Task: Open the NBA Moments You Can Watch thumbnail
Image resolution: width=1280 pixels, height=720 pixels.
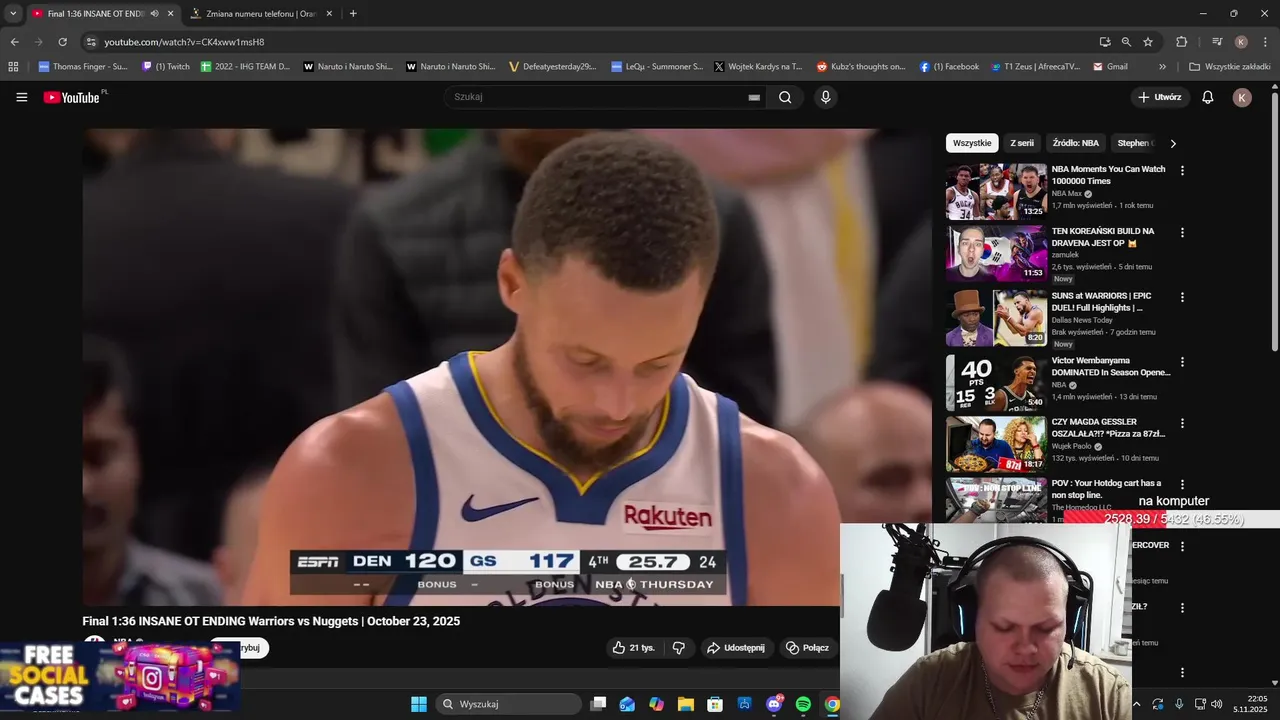Action: click(x=996, y=191)
